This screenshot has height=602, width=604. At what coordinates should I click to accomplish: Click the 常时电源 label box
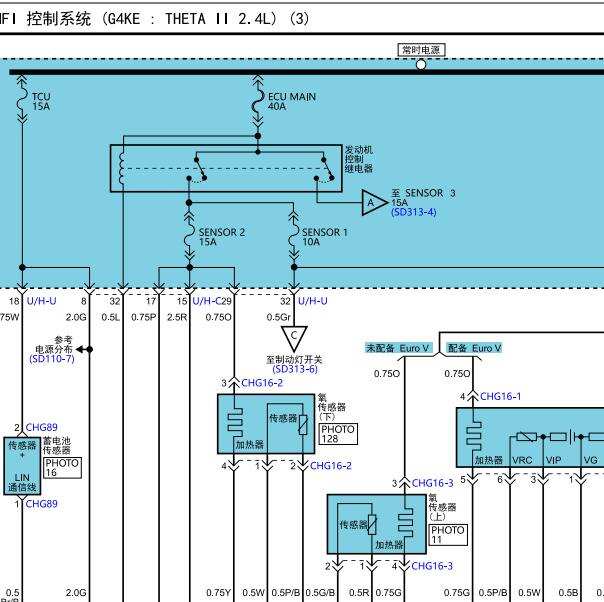[421, 50]
